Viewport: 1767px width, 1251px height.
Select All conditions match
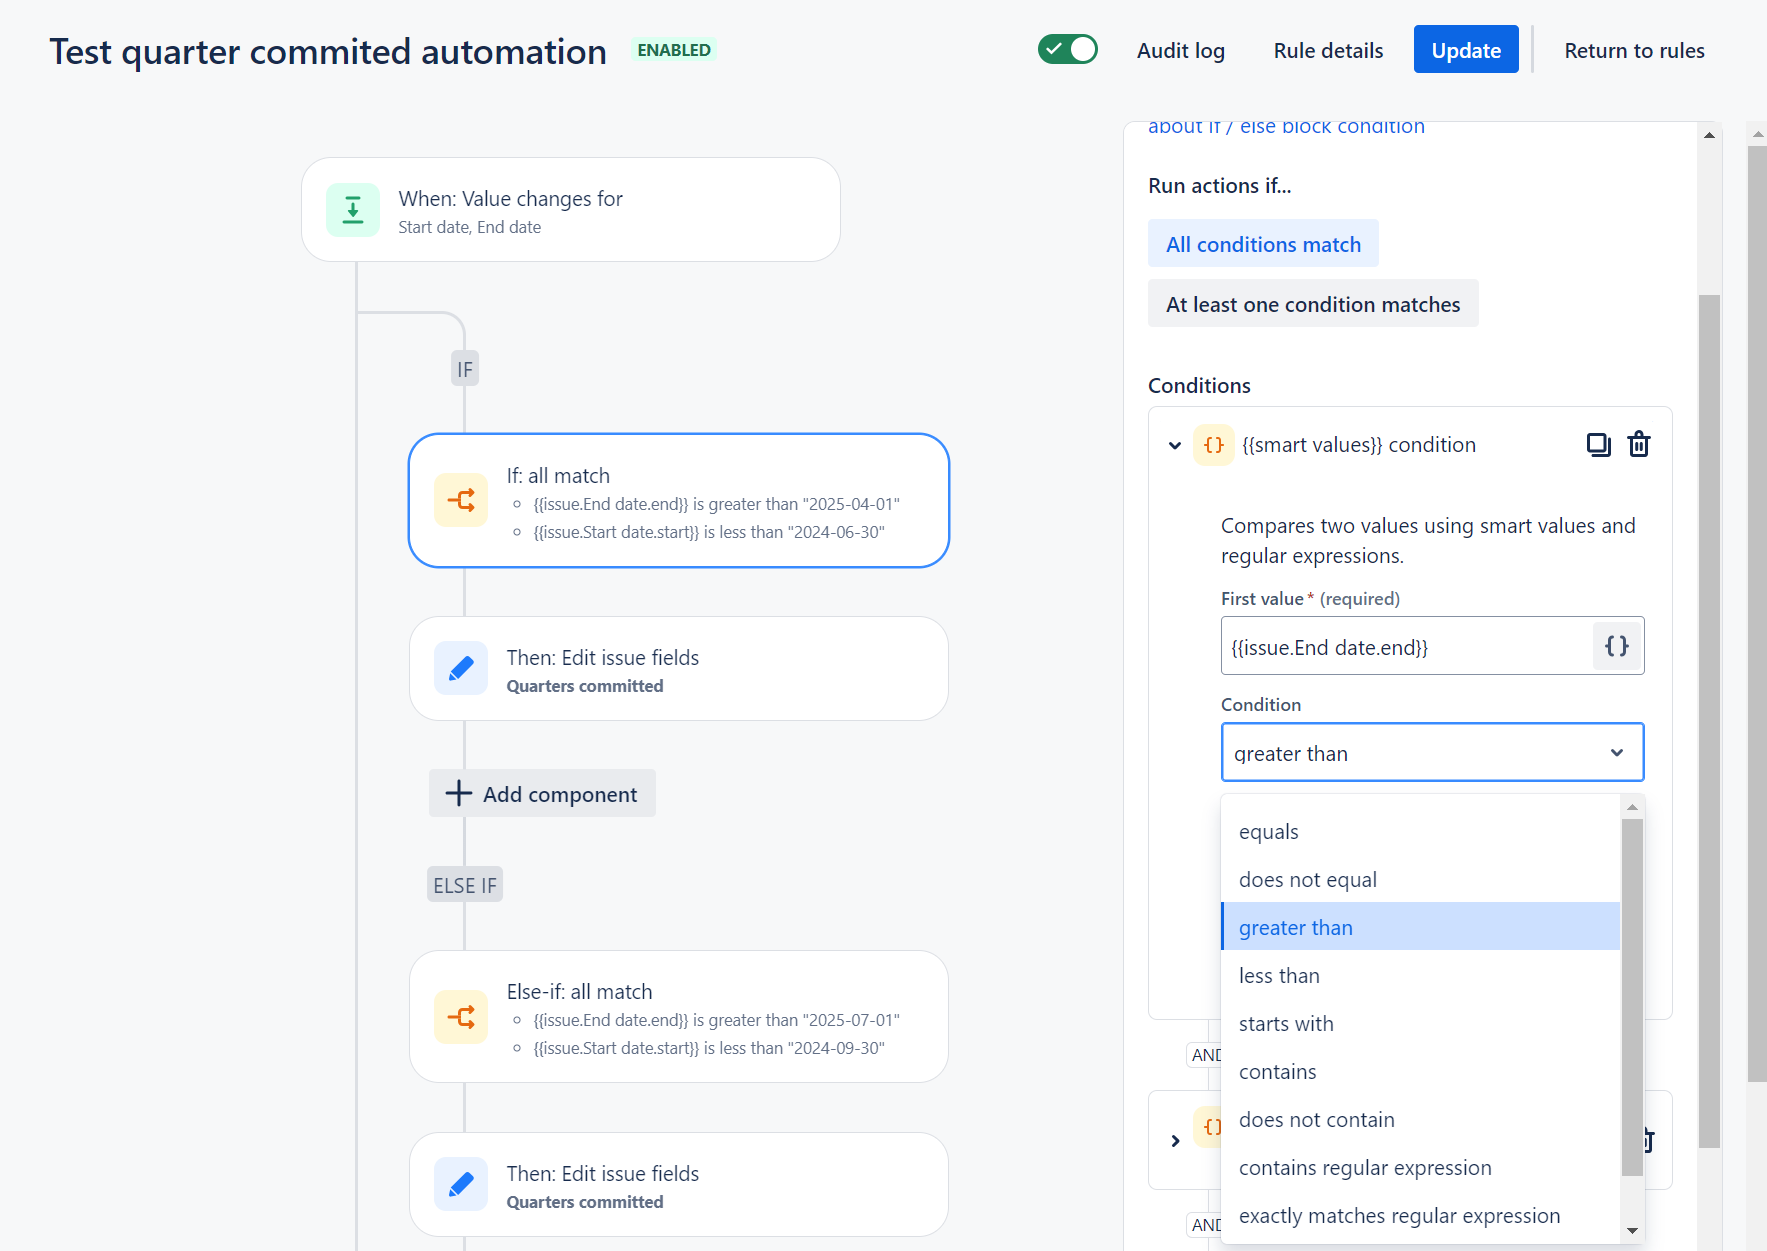(x=1263, y=243)
